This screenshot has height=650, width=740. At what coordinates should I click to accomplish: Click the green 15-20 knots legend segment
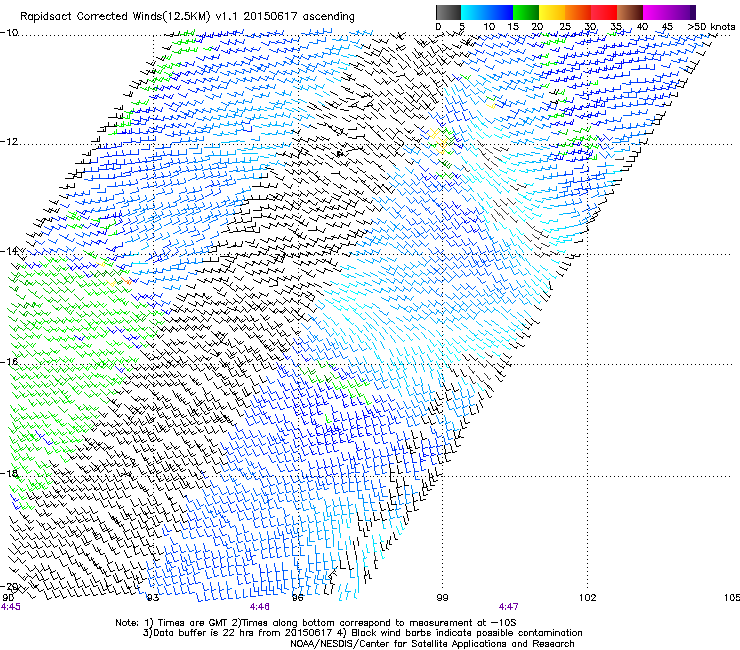coord(526,12)
